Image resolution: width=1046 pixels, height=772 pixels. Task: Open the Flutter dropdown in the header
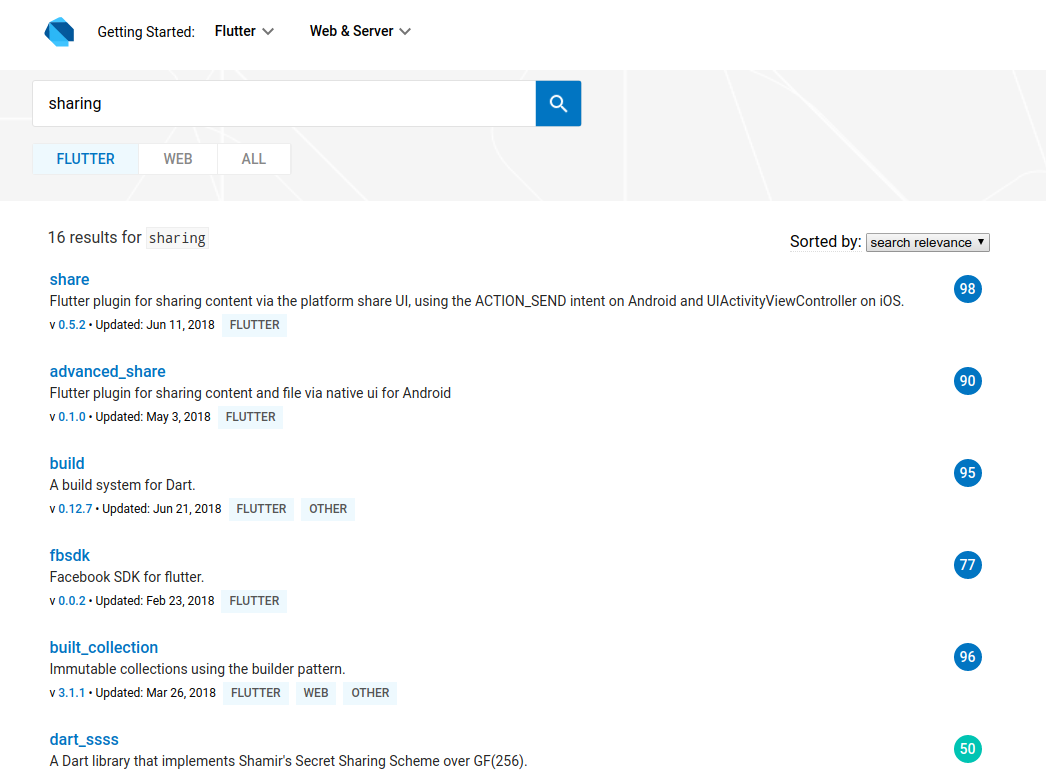coord(243,31)
